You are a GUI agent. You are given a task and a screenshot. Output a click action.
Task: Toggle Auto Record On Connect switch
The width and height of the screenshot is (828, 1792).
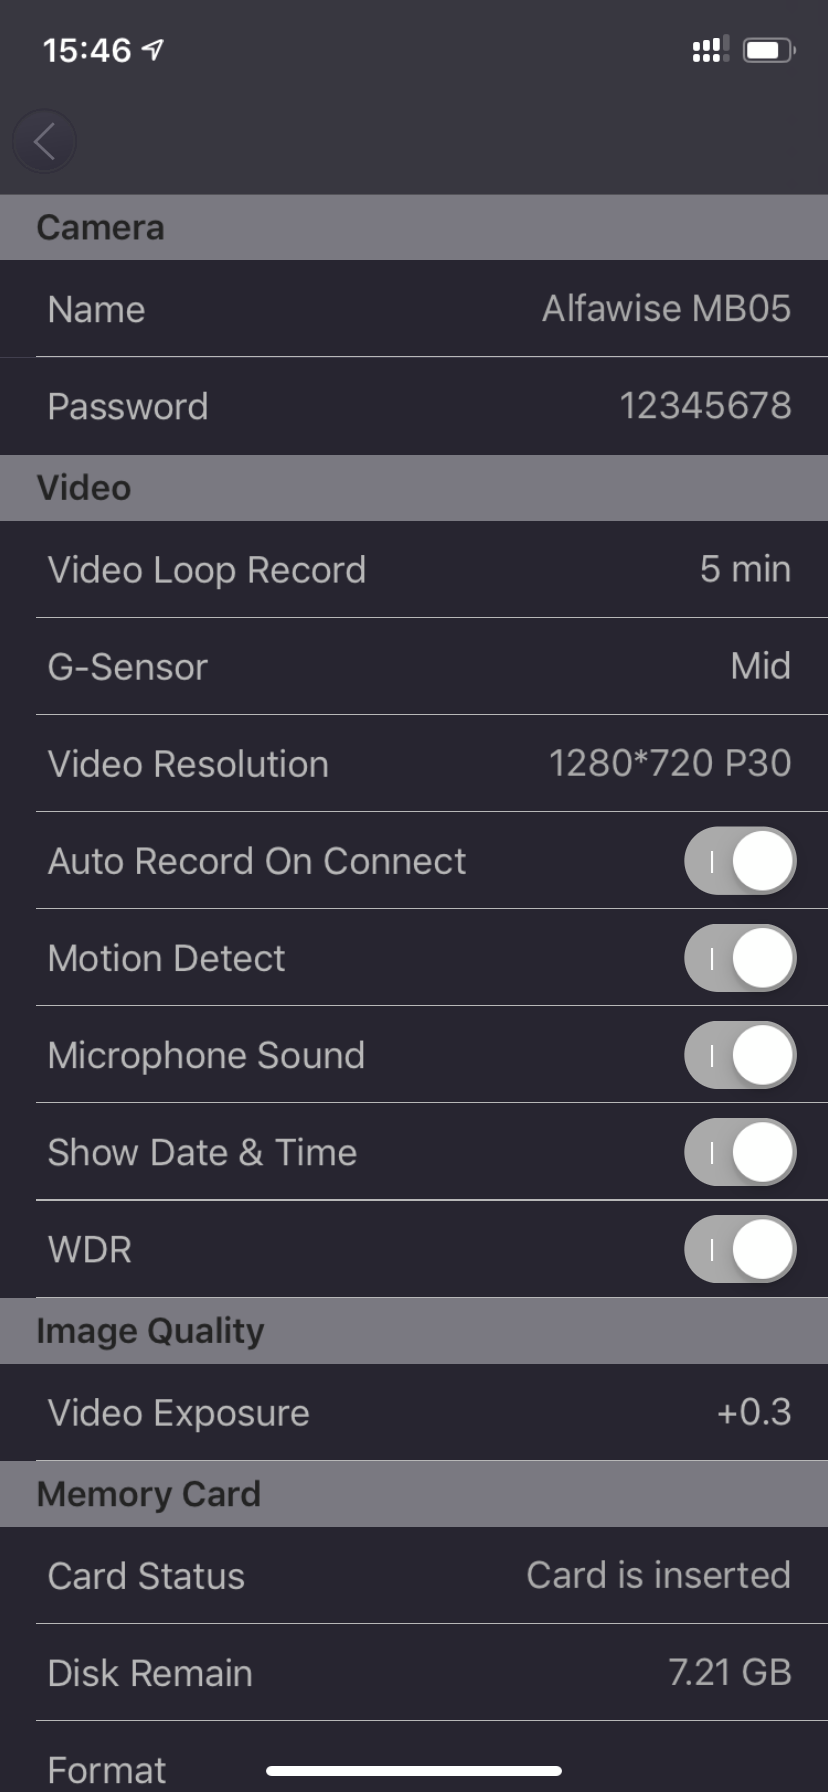pyautogui.click(x=740, y=861)
